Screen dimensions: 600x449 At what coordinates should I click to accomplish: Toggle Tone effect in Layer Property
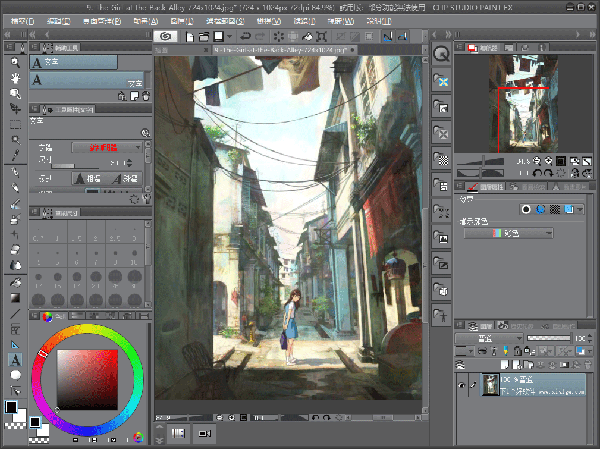pos(555,209)
